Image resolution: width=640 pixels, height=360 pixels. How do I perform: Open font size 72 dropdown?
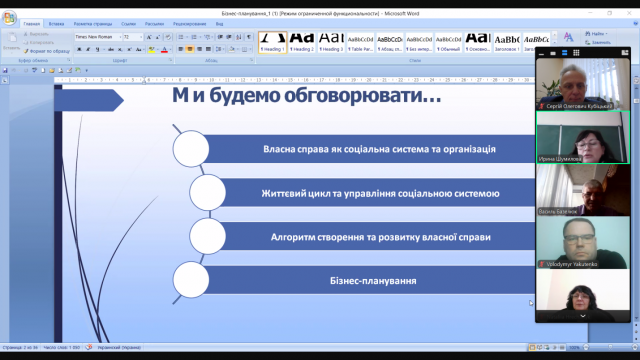141,37
